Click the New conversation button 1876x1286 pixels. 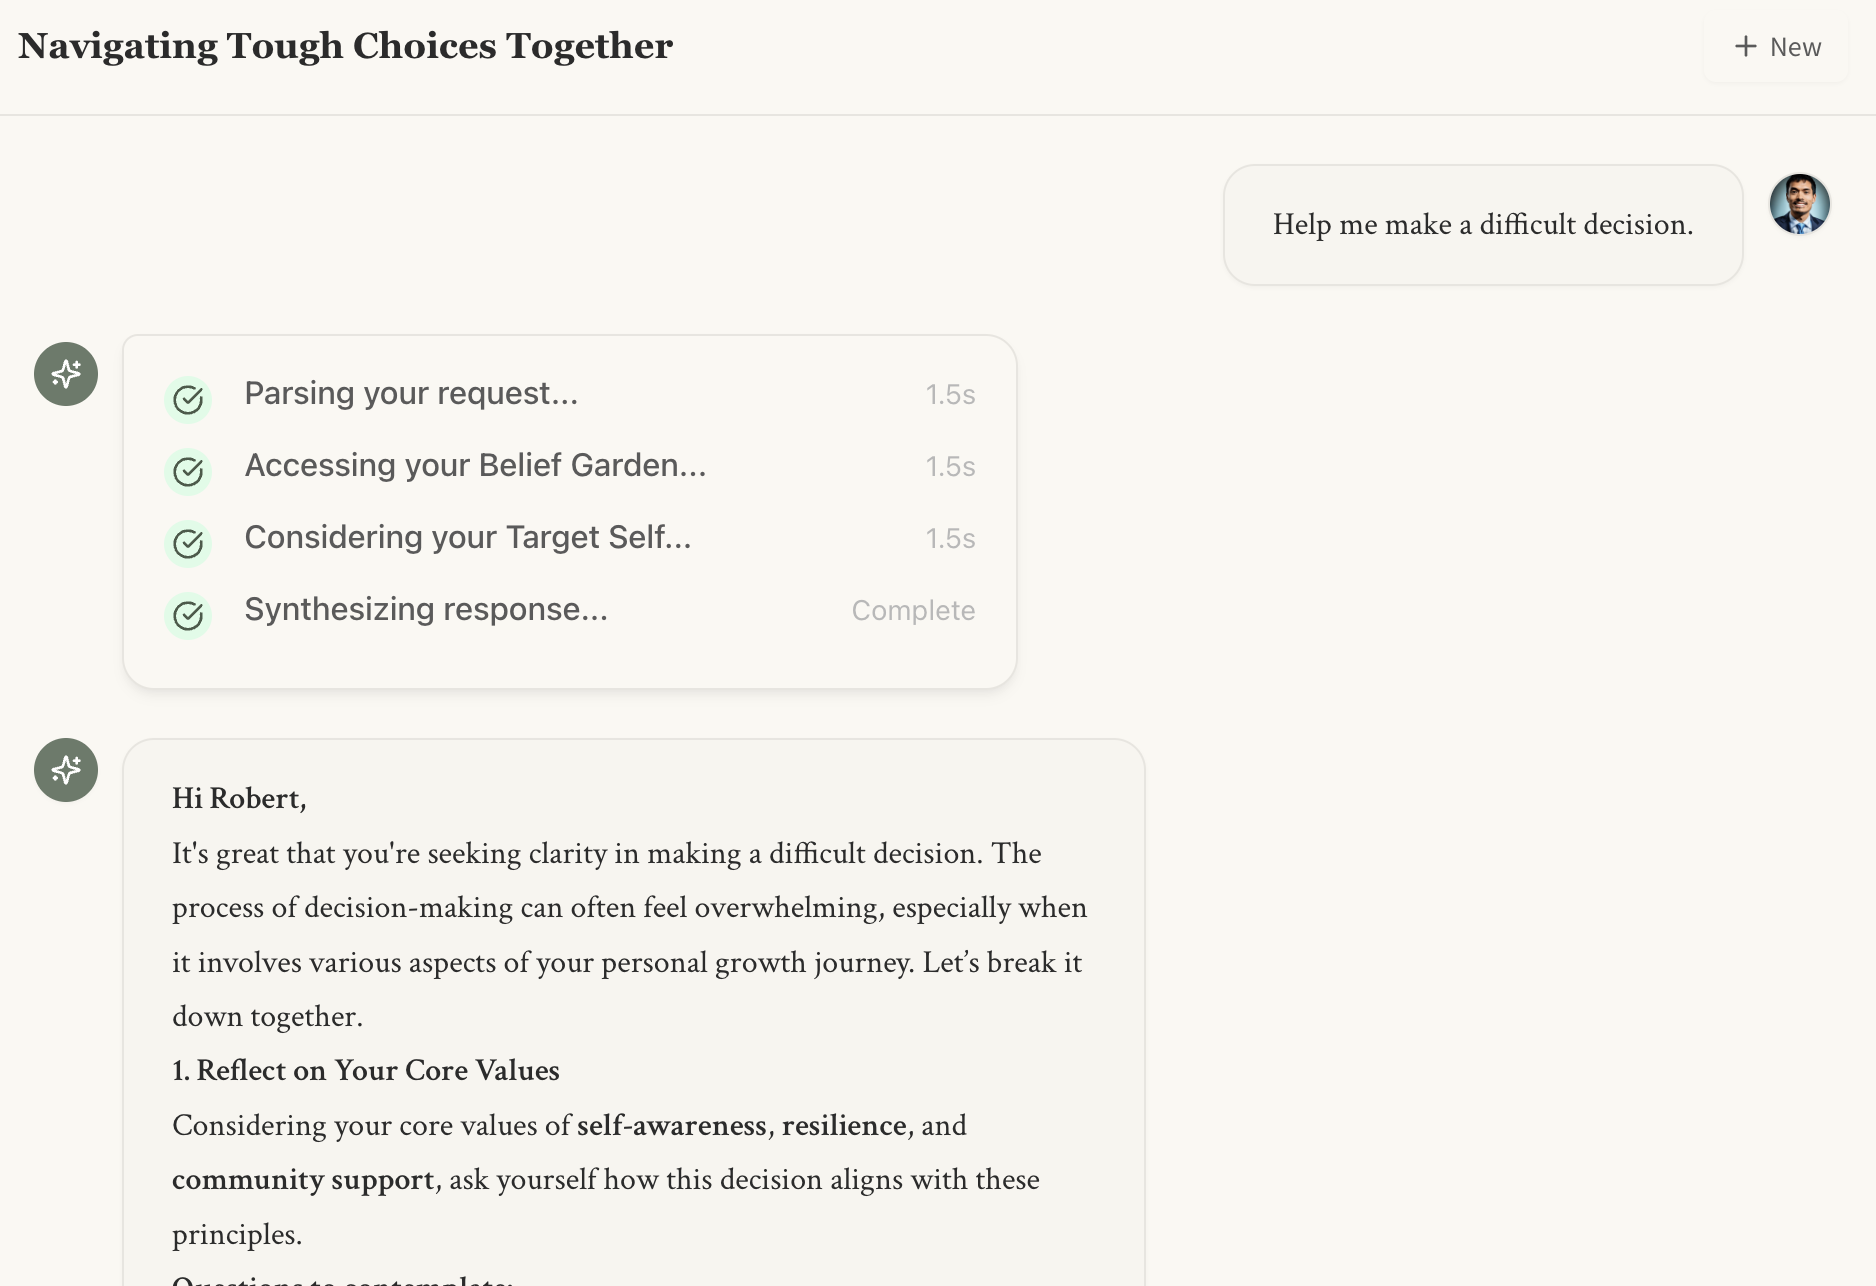(1777, 47)
